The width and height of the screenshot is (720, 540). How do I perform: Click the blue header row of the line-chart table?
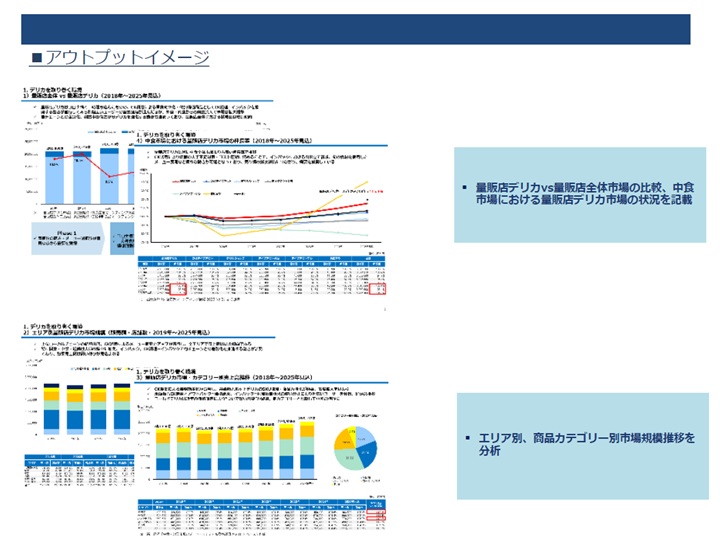click(x=261, y=261)
